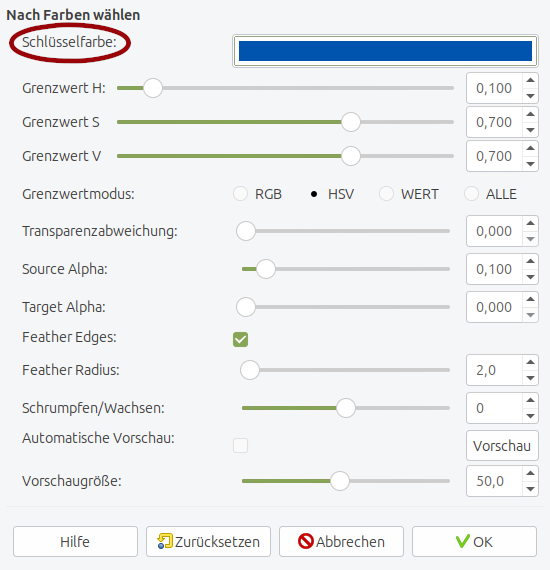Choose the ALLE Grenzwertmodus radio button
550x570 pixels.
point(471,194)
